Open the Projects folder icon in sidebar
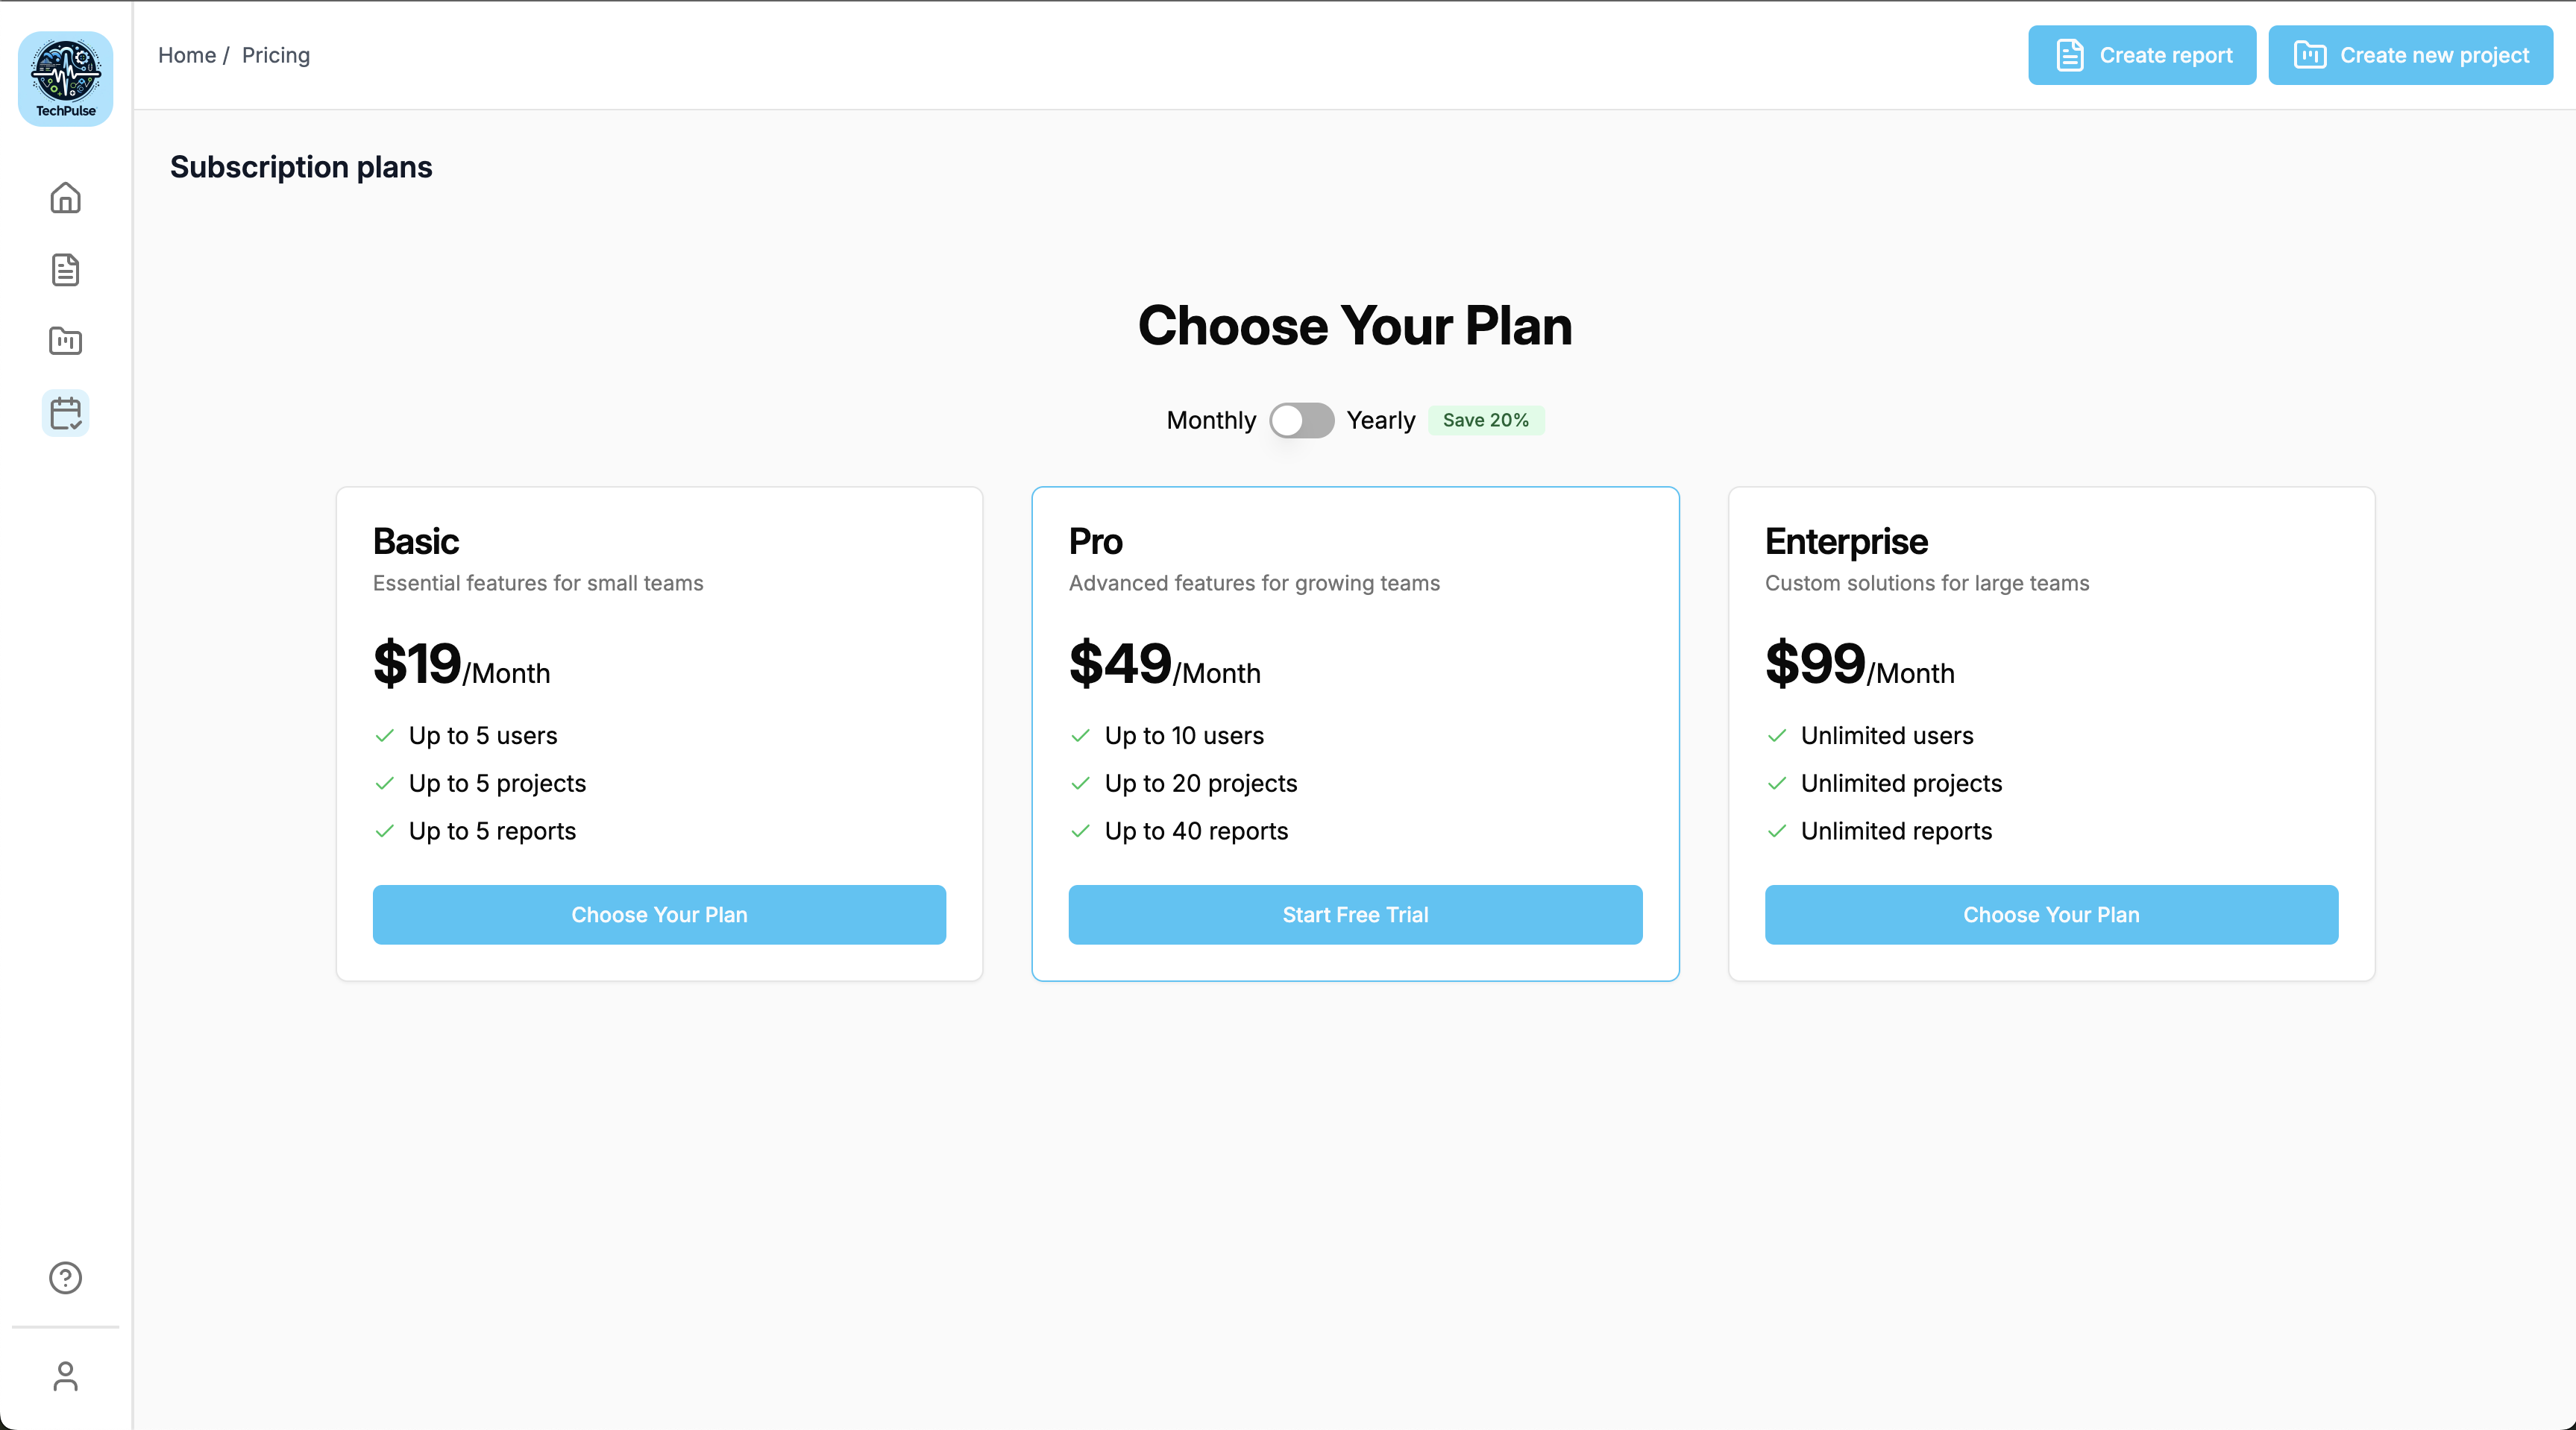The image size is (2576, 1430). point(66,341)
